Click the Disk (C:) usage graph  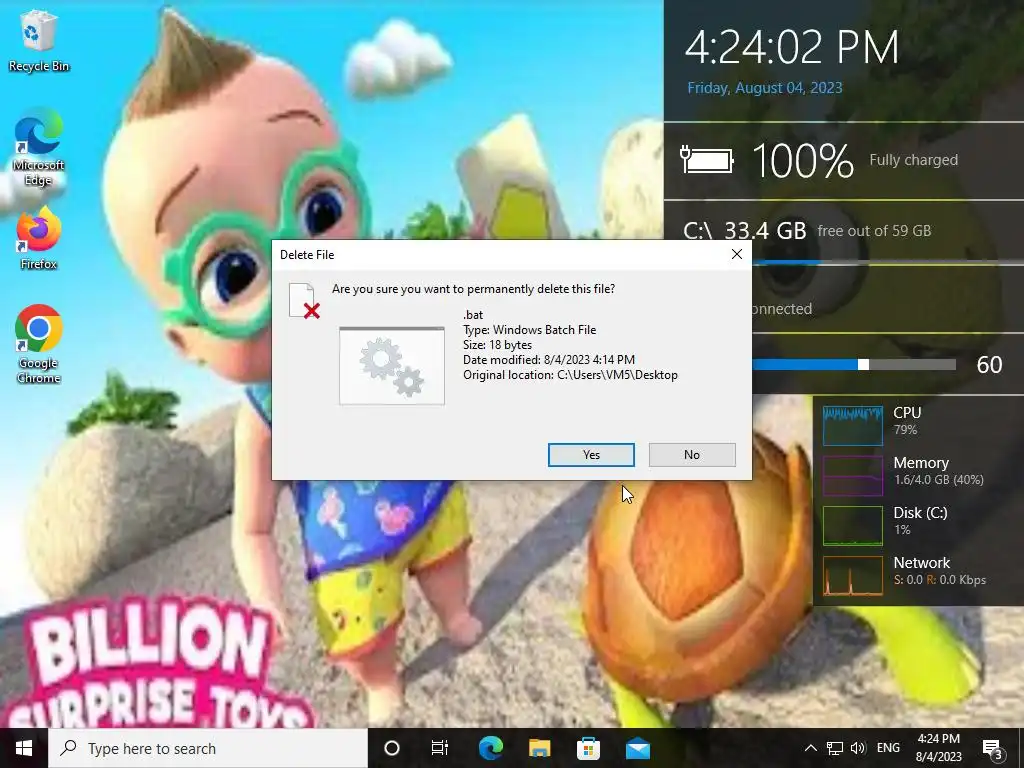[853, 525]
